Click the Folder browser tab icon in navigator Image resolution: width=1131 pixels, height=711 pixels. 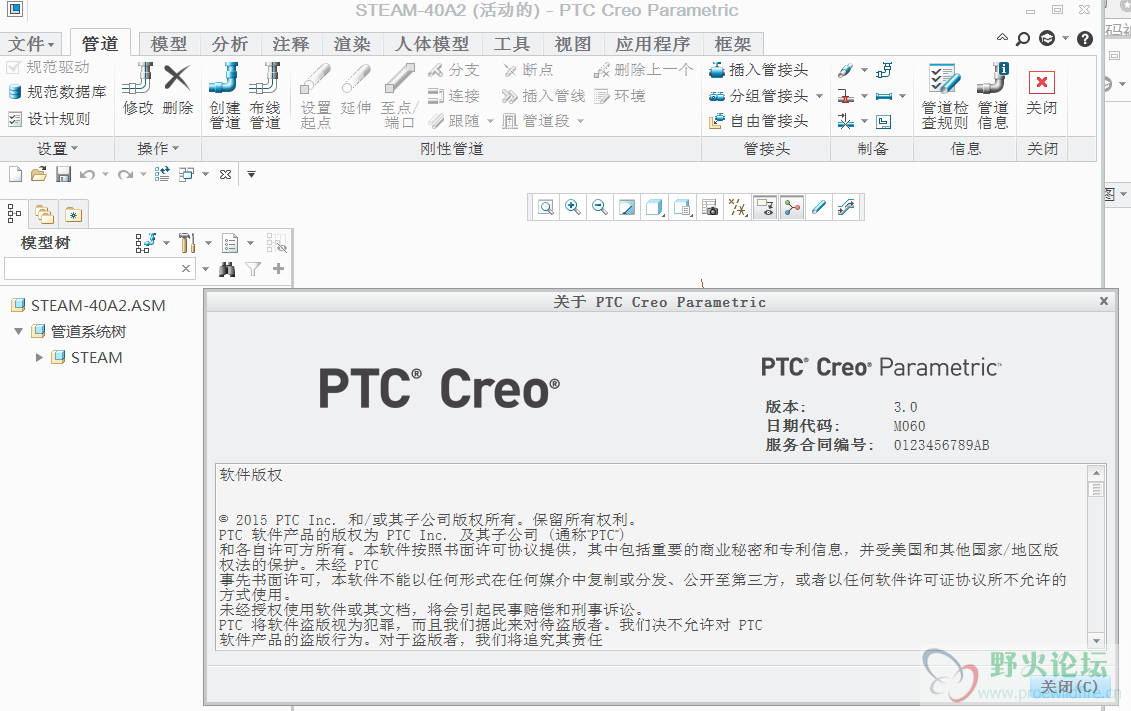tap(45, 214)
